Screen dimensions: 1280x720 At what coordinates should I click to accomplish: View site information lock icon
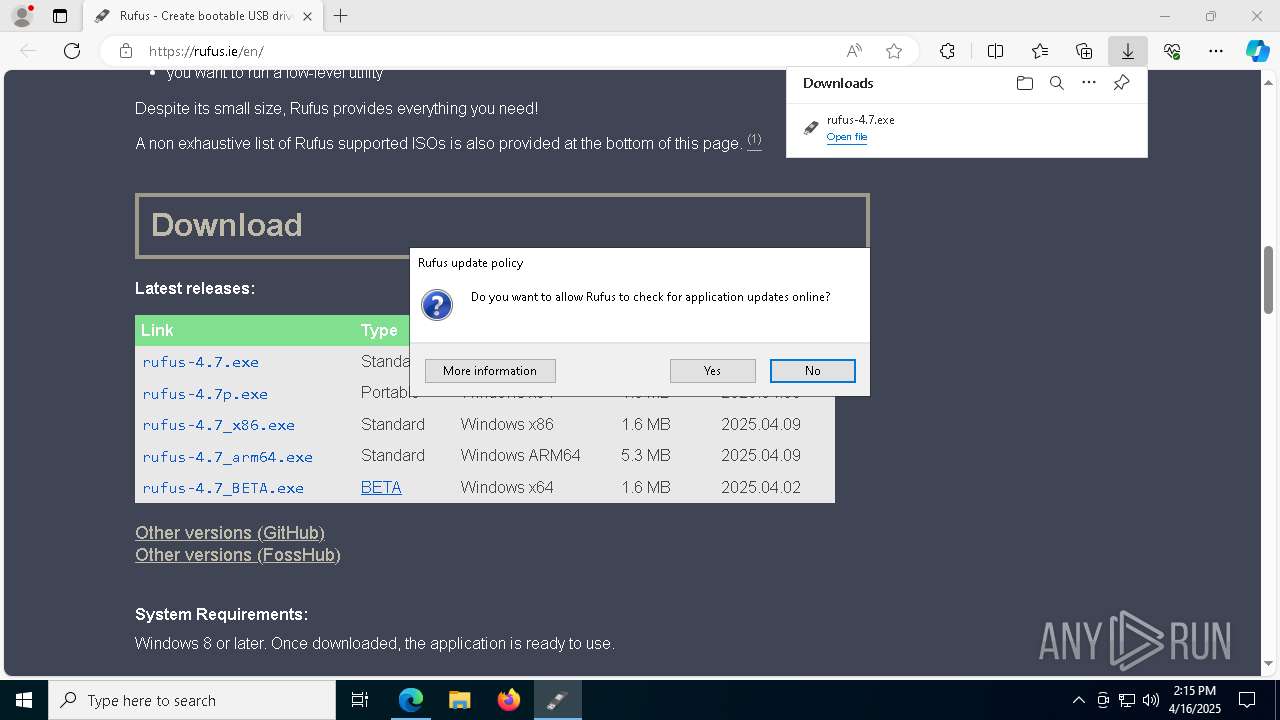pyautogui.click(x=125, y=51)
